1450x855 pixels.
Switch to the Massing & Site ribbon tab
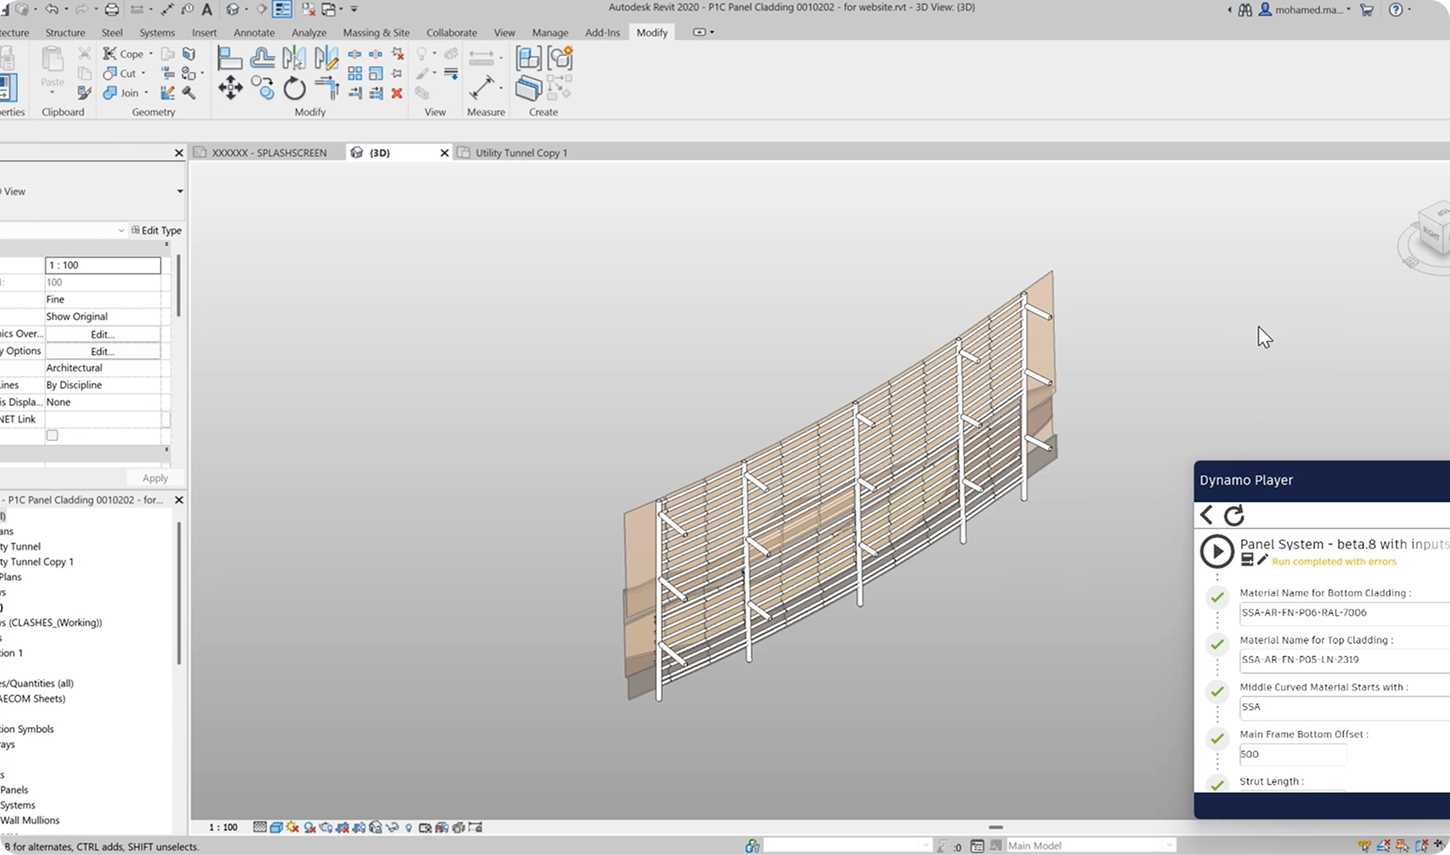(x=376, y=32)
